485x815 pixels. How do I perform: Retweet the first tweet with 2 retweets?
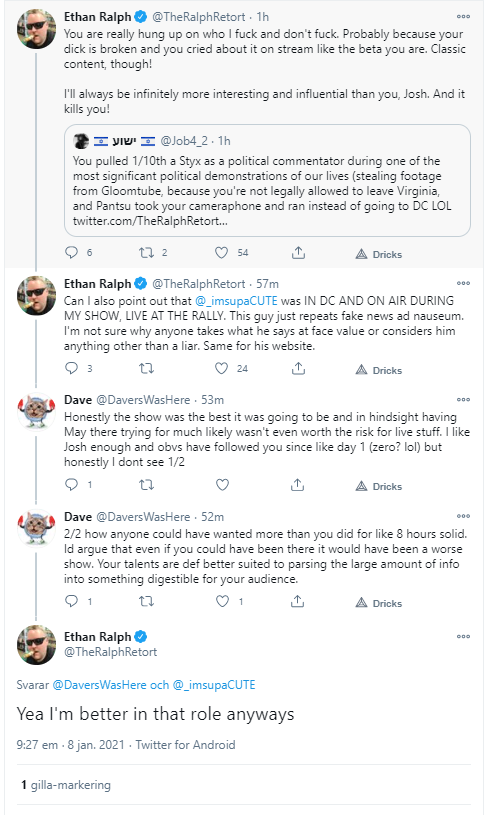146,253
